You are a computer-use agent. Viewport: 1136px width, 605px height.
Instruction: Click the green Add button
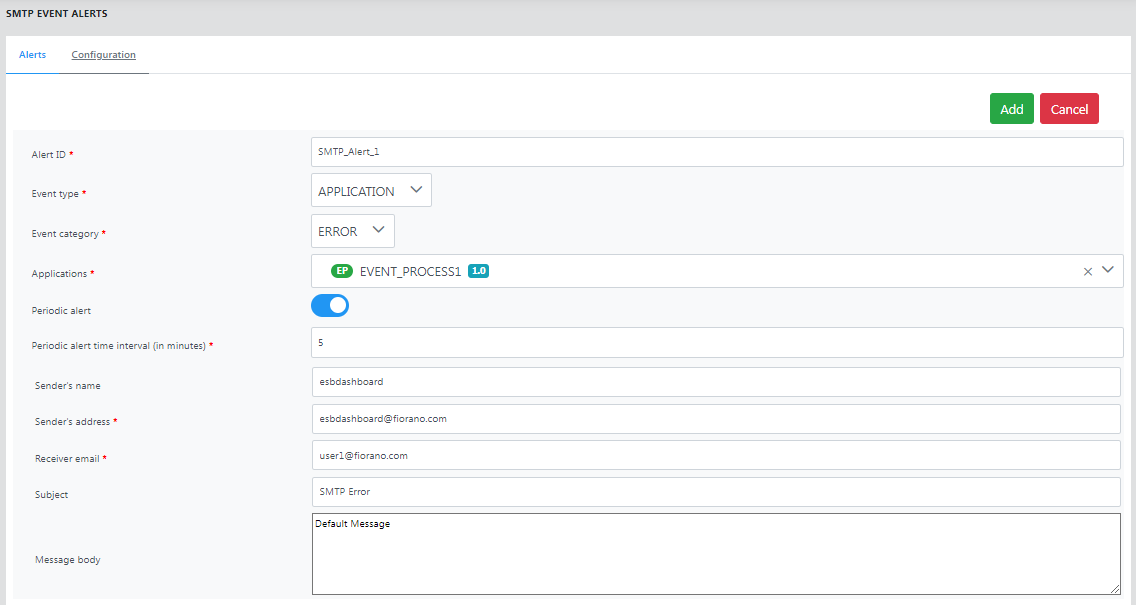[x=1011, y=109]
